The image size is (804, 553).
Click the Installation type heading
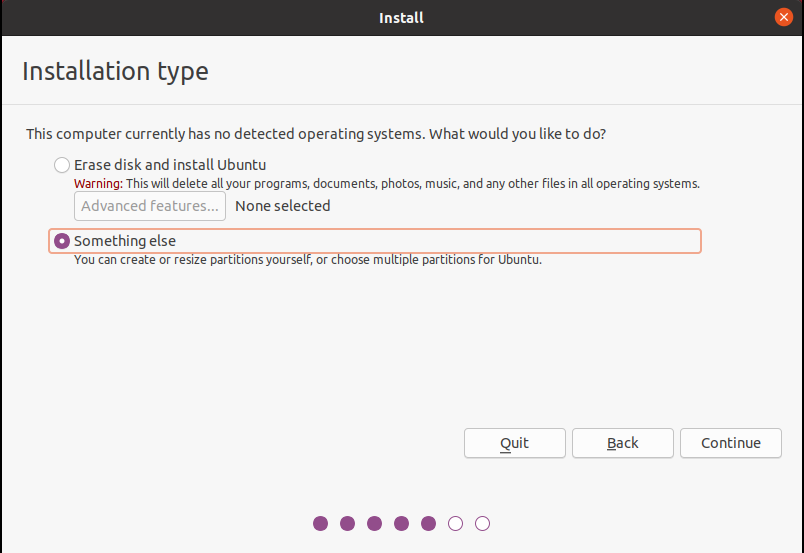tap(115, 72)
